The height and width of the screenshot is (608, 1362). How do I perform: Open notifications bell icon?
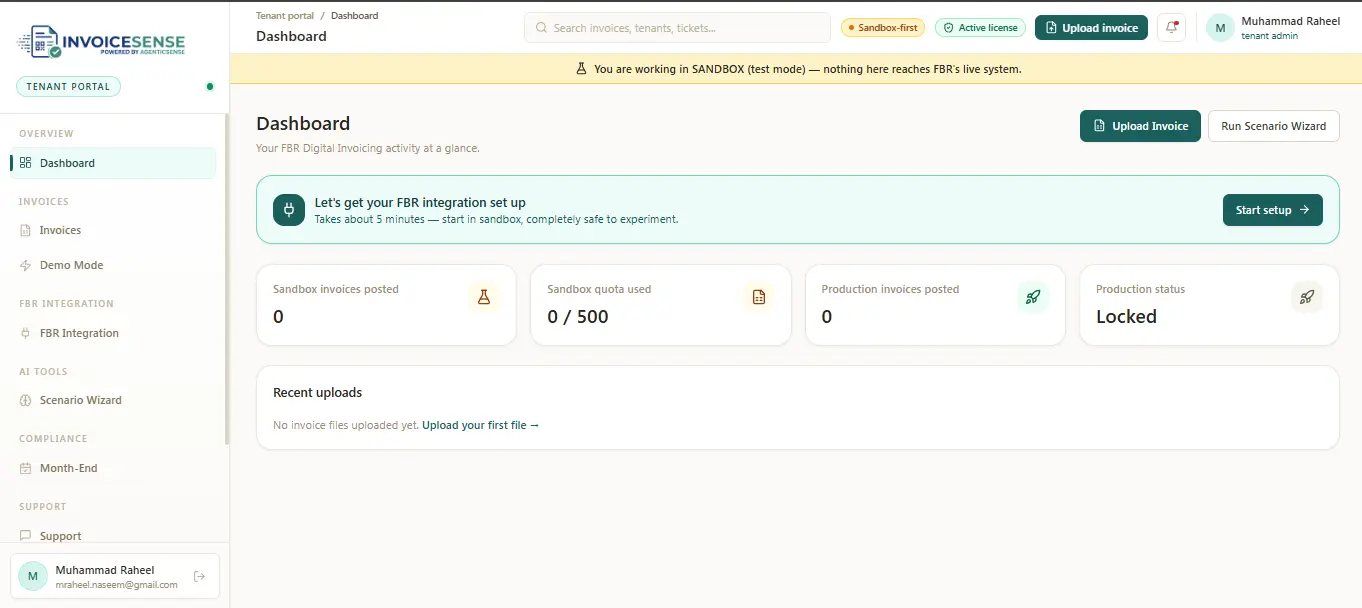click(1171, 28)
